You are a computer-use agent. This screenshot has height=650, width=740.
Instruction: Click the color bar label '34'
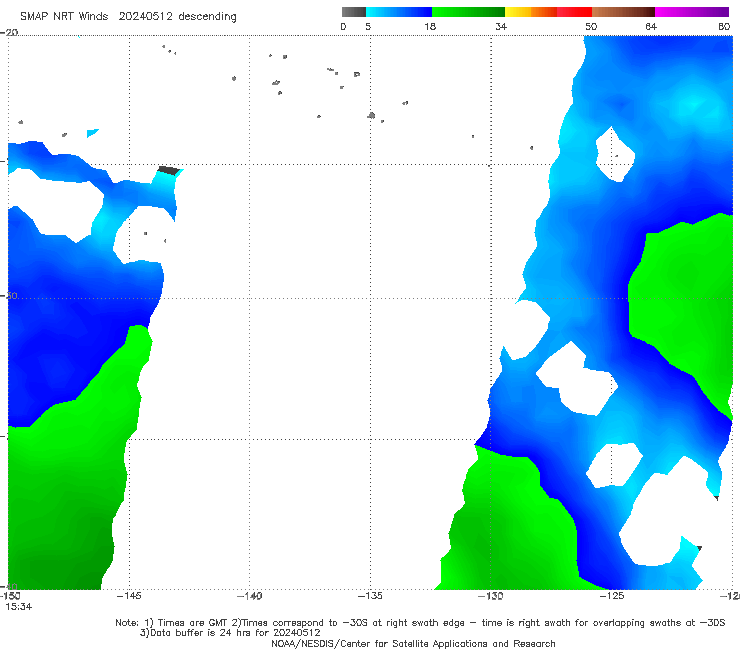coord(501,26)
